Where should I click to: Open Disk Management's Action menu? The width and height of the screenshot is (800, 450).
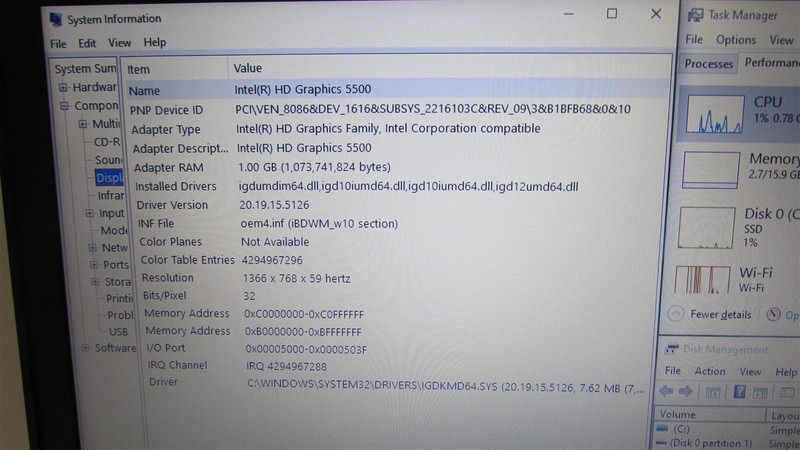click(710, 371)
